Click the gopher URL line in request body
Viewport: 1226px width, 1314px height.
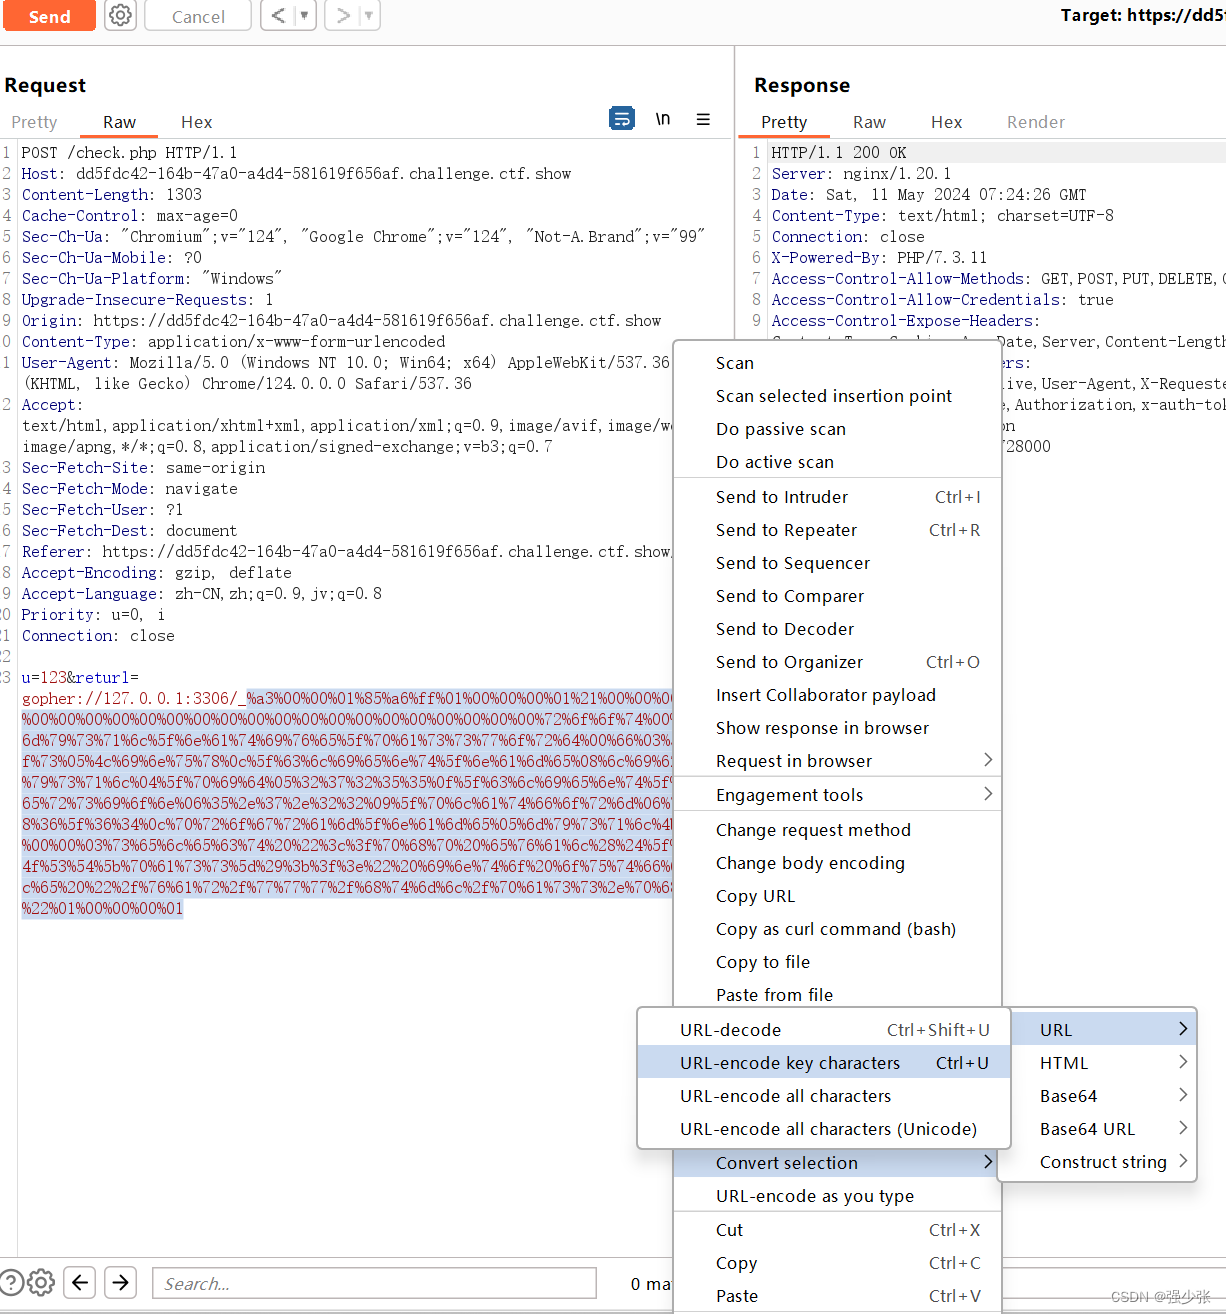(x=347, y=698)
